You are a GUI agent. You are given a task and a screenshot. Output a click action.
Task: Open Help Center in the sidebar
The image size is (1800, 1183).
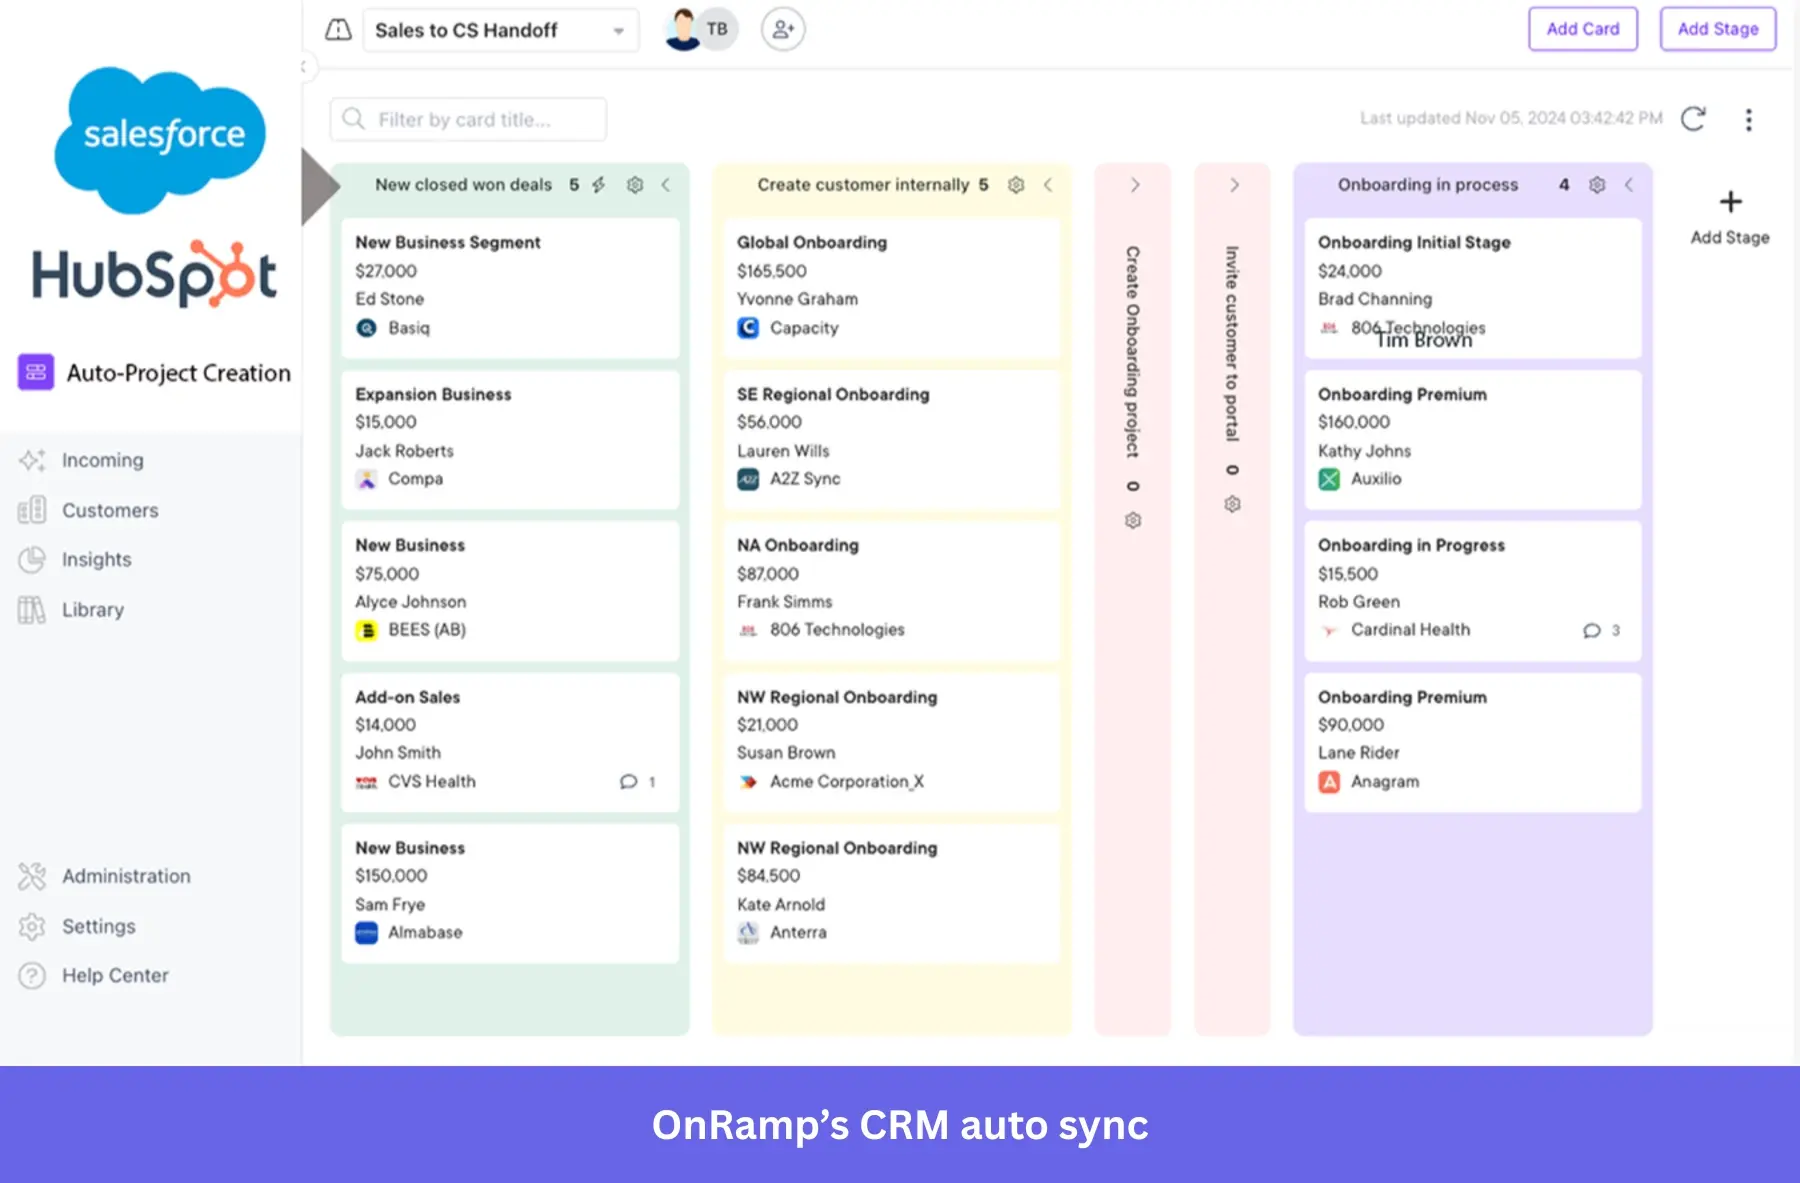[115, 975]
